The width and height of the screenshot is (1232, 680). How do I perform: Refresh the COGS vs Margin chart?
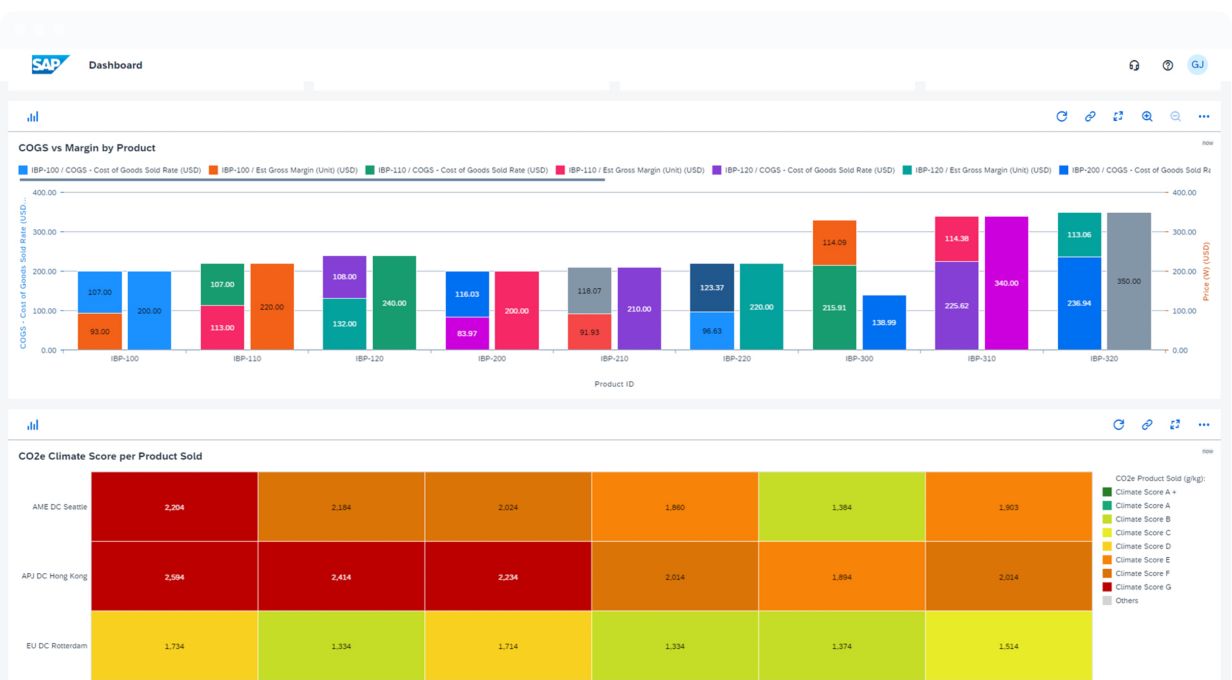[x=1061, y=117]
